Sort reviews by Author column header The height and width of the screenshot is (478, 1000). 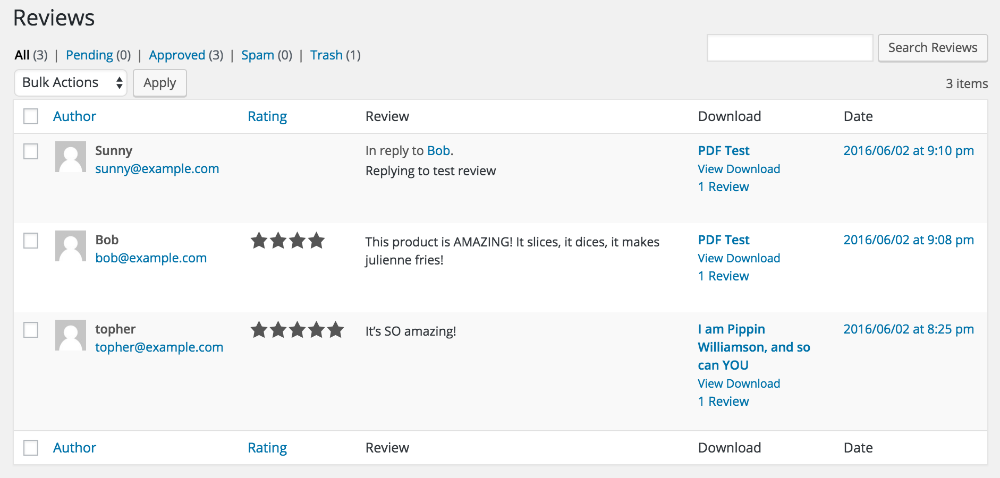click(74, 116)
